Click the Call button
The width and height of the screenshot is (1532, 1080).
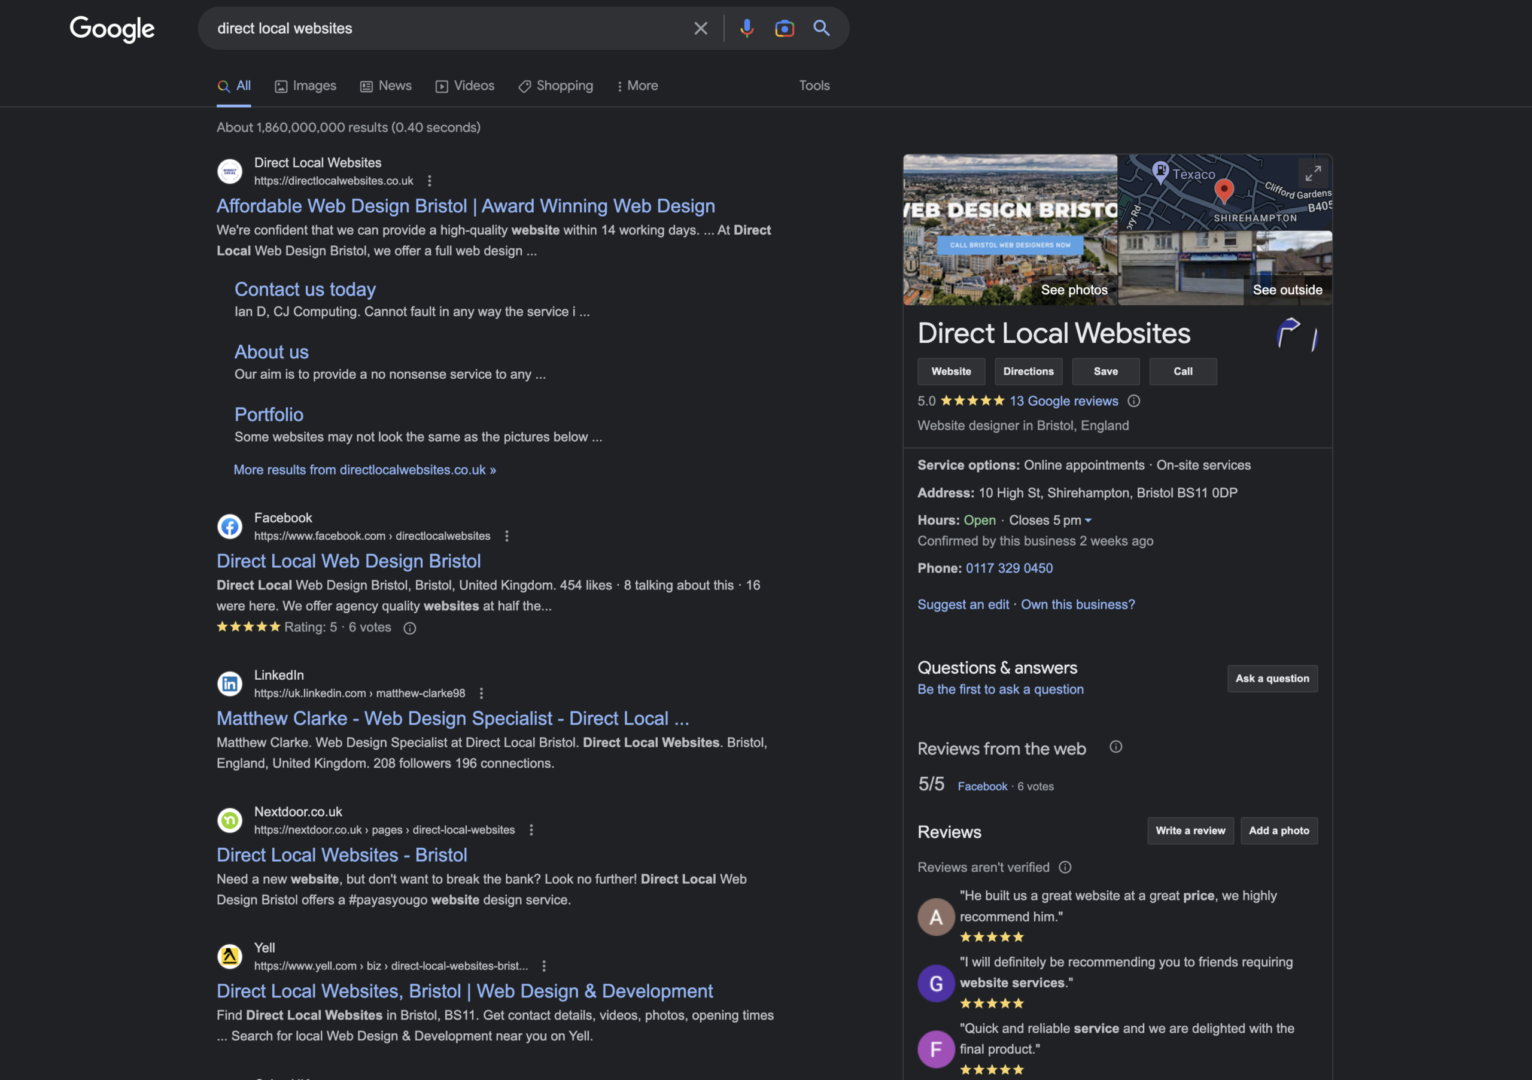pyautogui.click(x=1183, y=371)
